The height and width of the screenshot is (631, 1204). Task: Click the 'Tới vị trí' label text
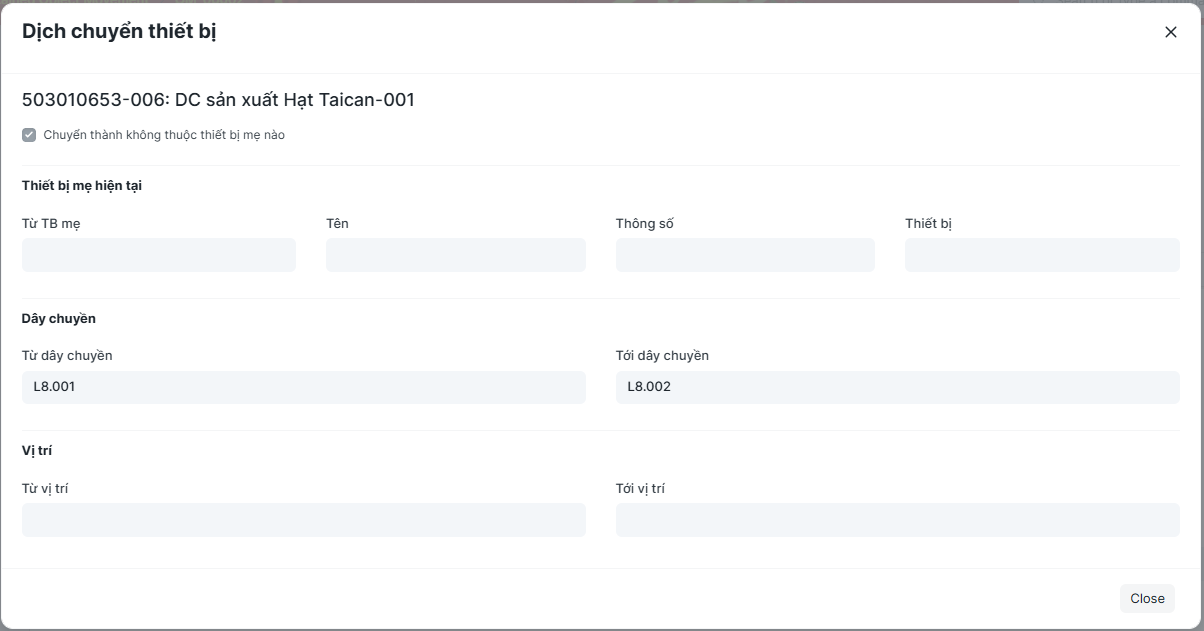(x=640, y=489)
